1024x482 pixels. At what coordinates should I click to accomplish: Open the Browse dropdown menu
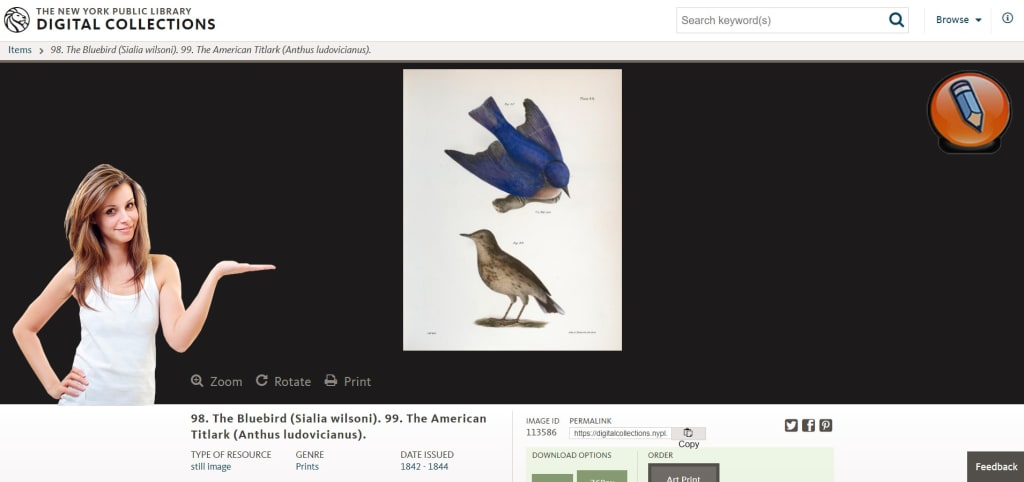(x=959, y=20)
